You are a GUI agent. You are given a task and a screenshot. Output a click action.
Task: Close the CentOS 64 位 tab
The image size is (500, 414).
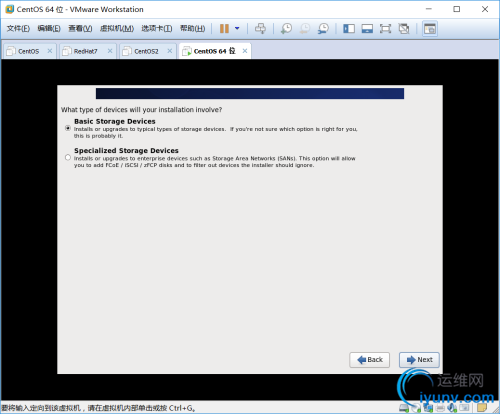245,51
